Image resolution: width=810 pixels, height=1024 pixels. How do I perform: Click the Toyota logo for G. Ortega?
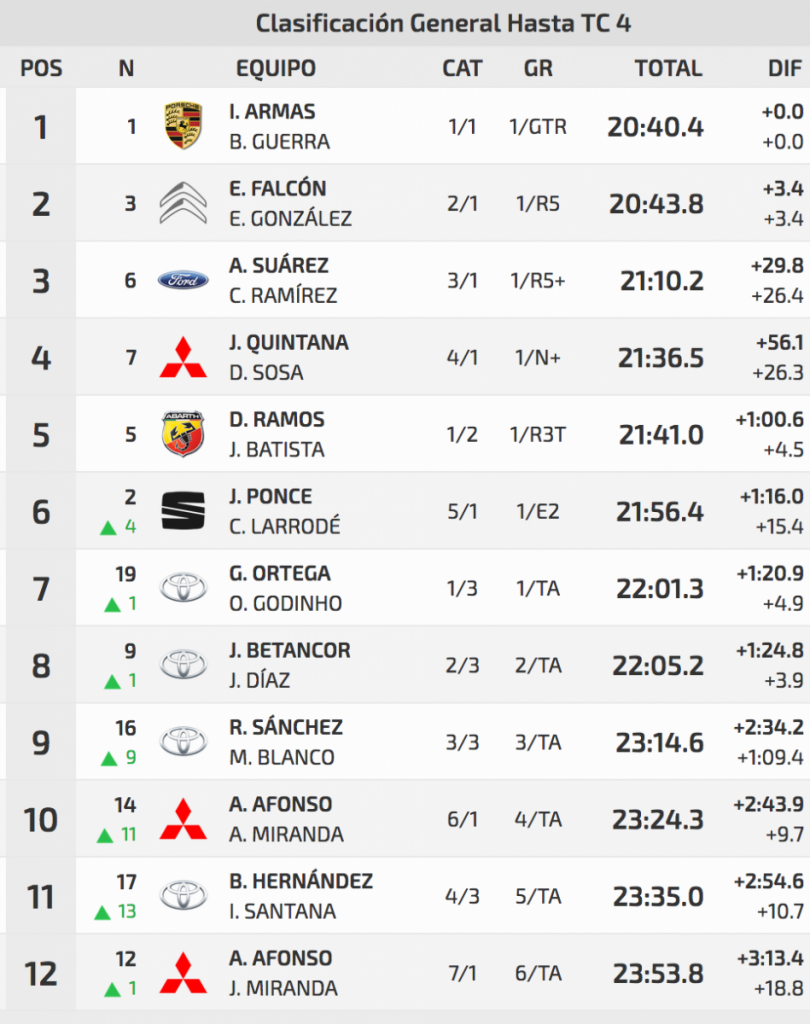[183, 588]
